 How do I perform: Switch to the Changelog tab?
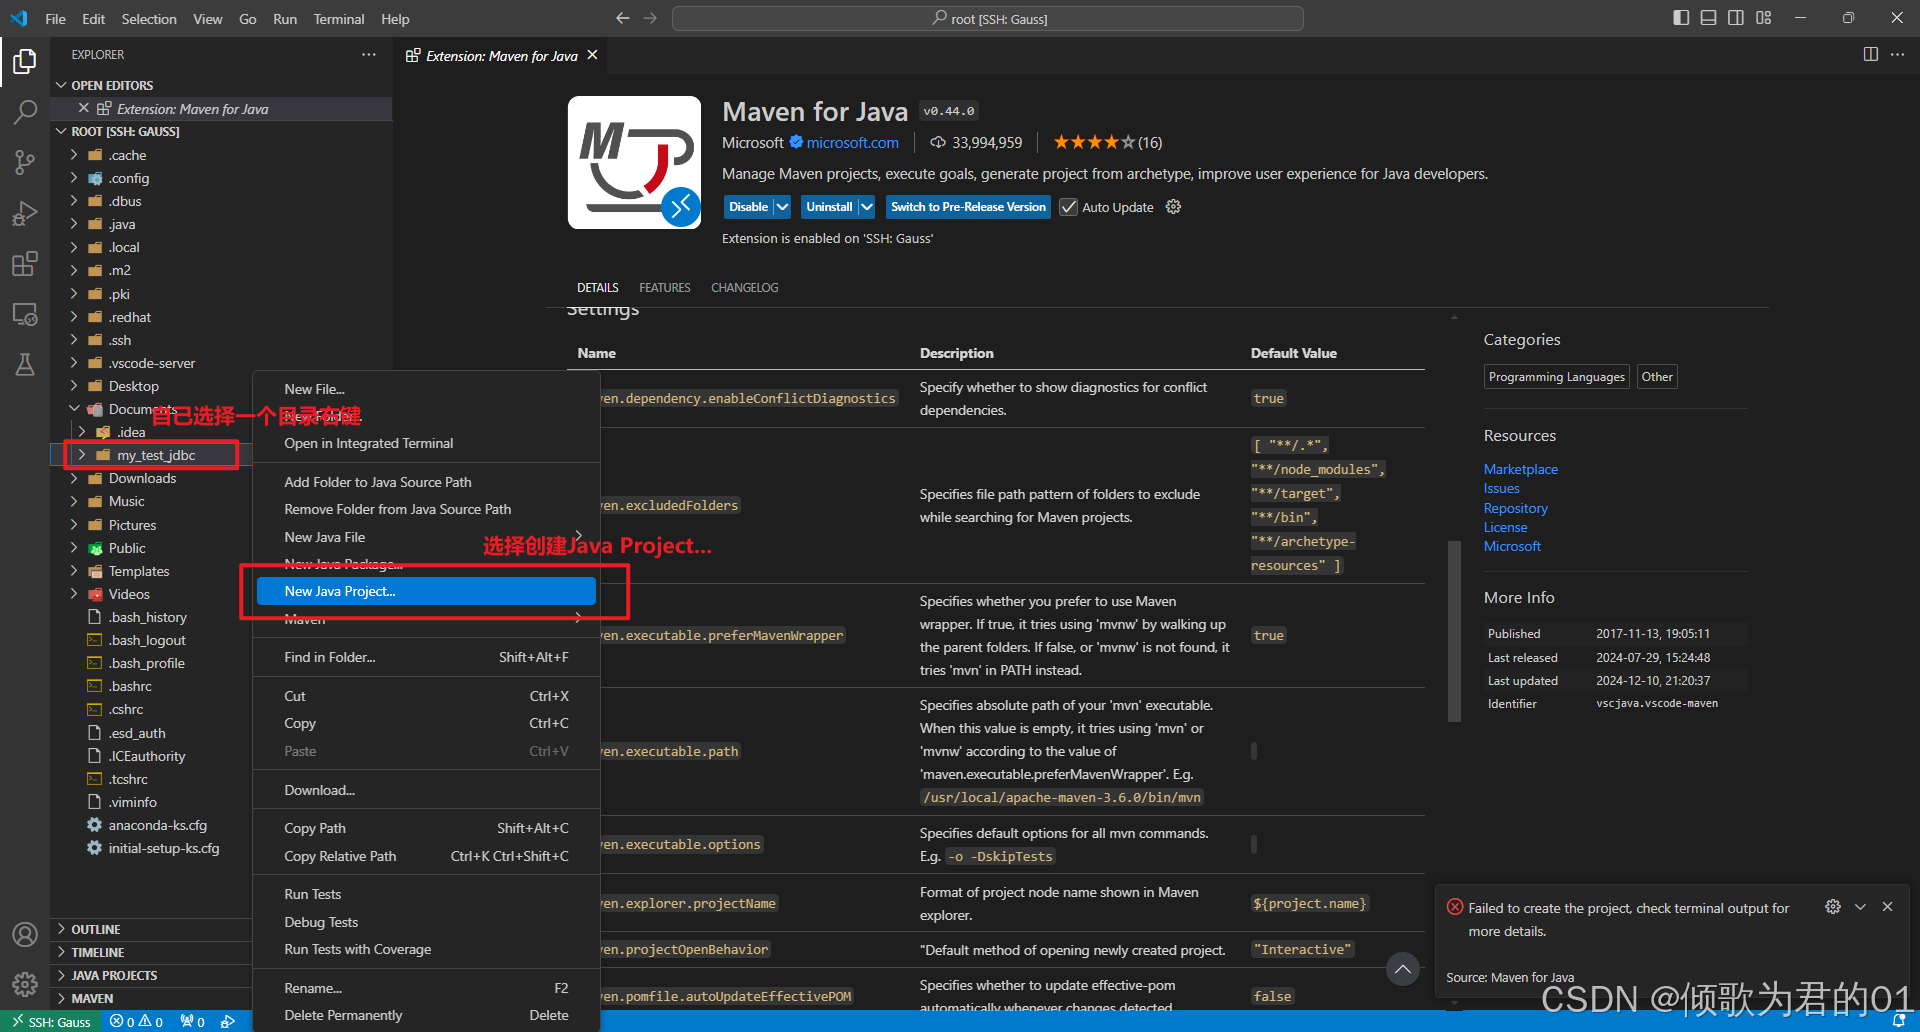[x=744, y=287]
